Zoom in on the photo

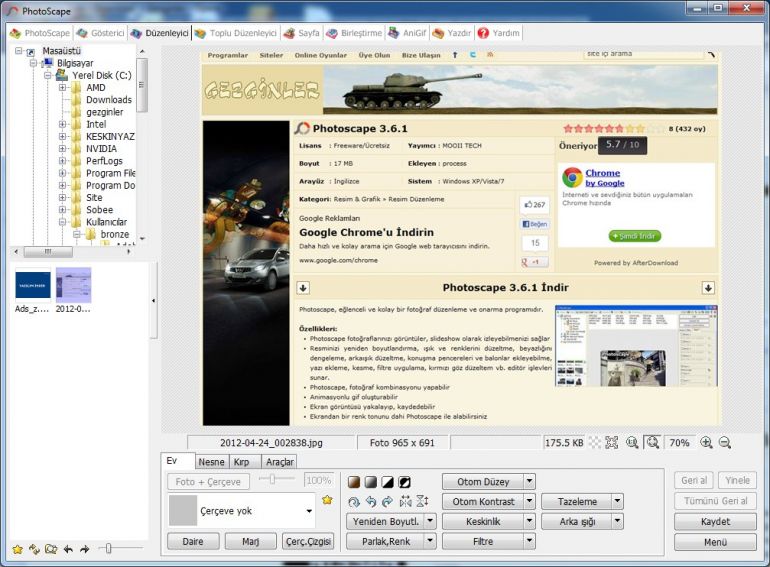click(x=706, y=442)
